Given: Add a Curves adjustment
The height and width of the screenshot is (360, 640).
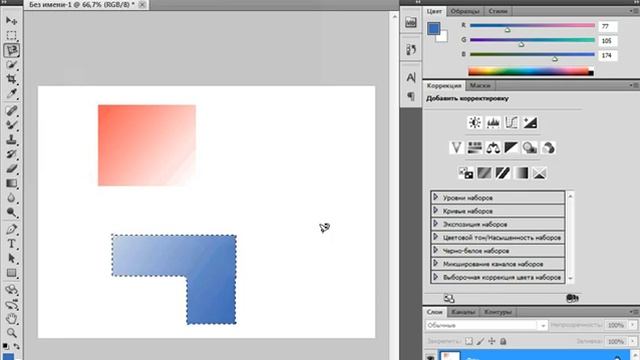Looking at the screenshot, I should click(x=511, y=122).
